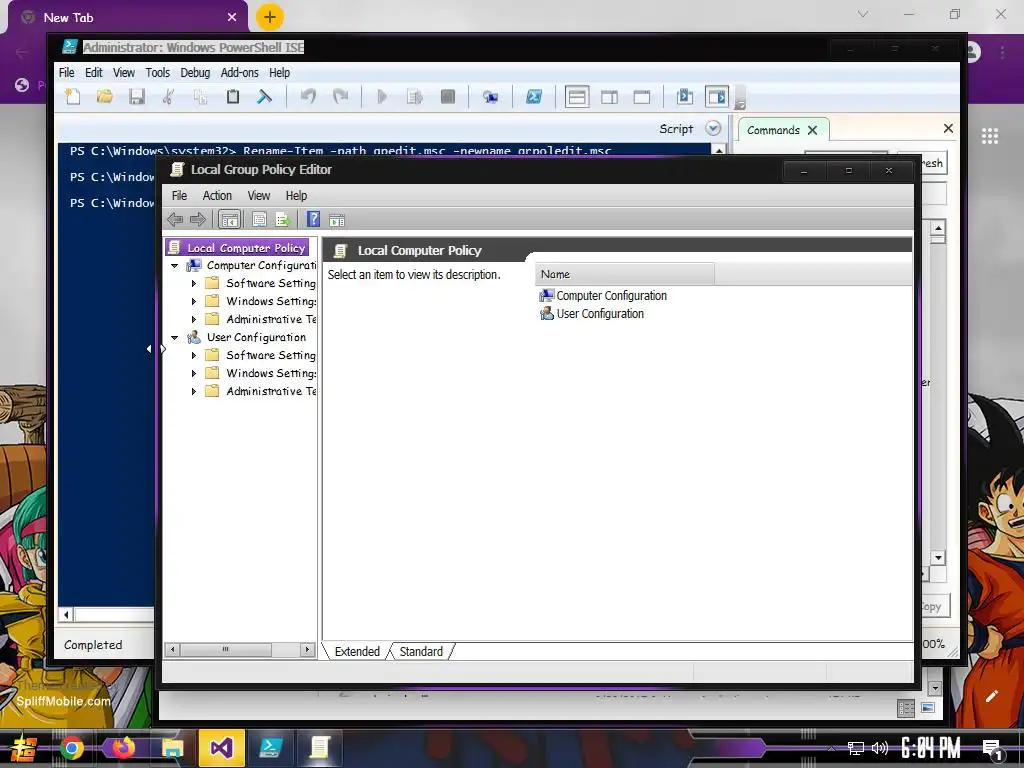Click the Back arrow in the Group Policy Editor
Image resolution: width=1024 pixels, height=768 pixels.
pyautogui.click(x=175, y=220)
